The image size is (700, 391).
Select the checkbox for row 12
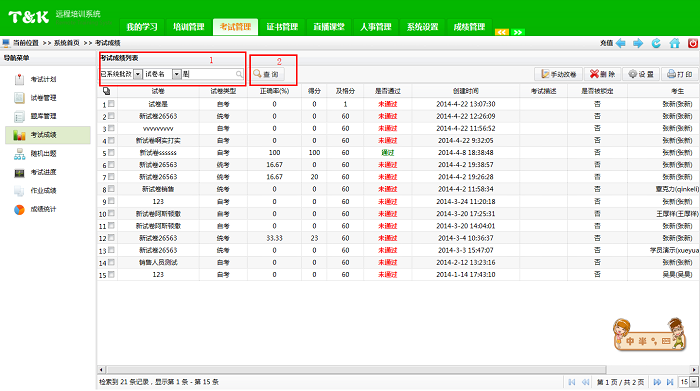[x=111, y=237]
